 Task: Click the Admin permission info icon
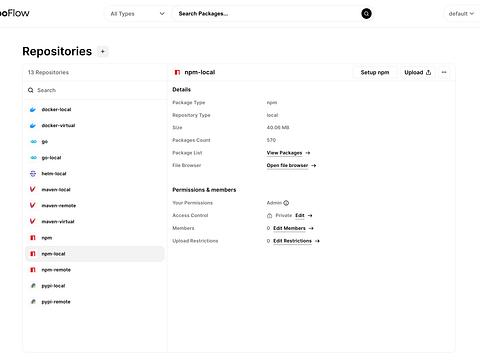pyautogui.click(x=286, y=203)
